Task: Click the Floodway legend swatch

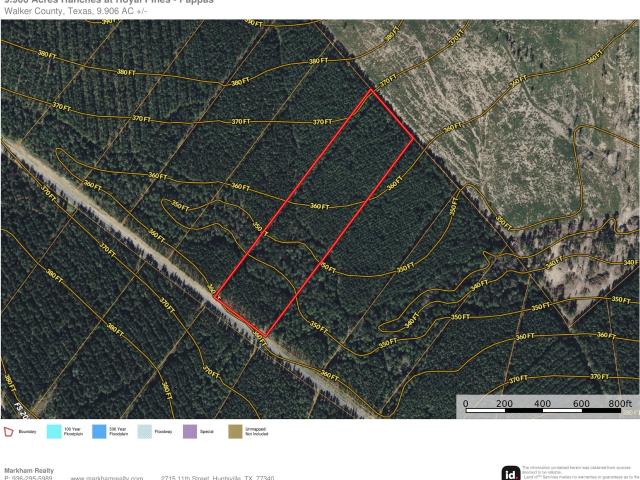Action: pos(143,432)
